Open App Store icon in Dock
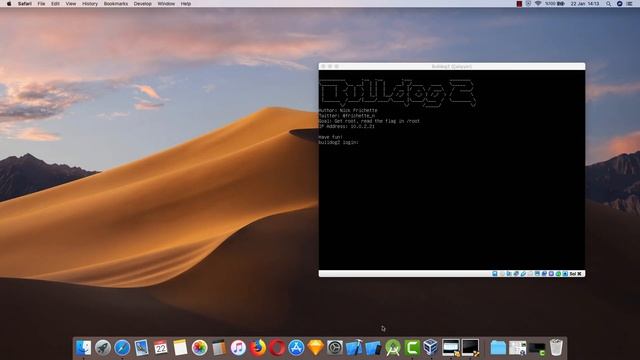This screenshot has height=360, width=640. (296, 348)
